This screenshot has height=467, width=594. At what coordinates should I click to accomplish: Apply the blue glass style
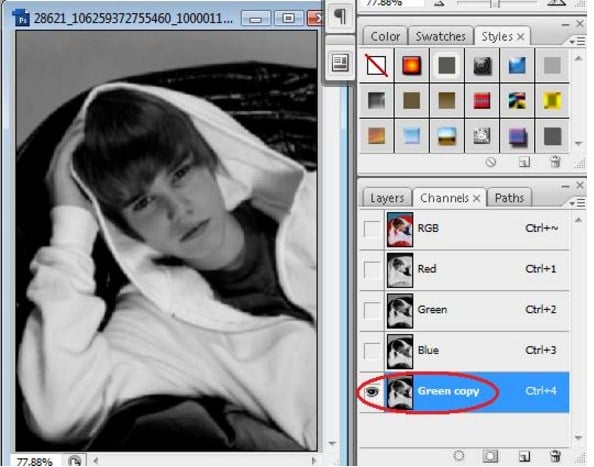click(x=517, y=65)
